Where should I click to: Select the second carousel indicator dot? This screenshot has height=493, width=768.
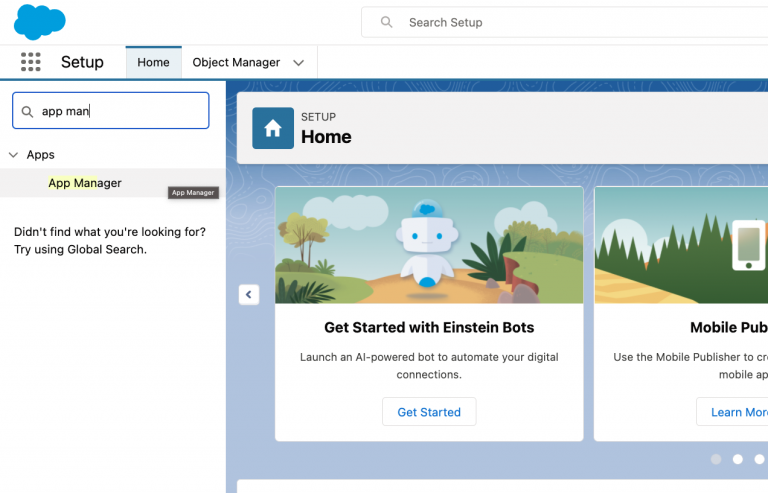point(738,459)
